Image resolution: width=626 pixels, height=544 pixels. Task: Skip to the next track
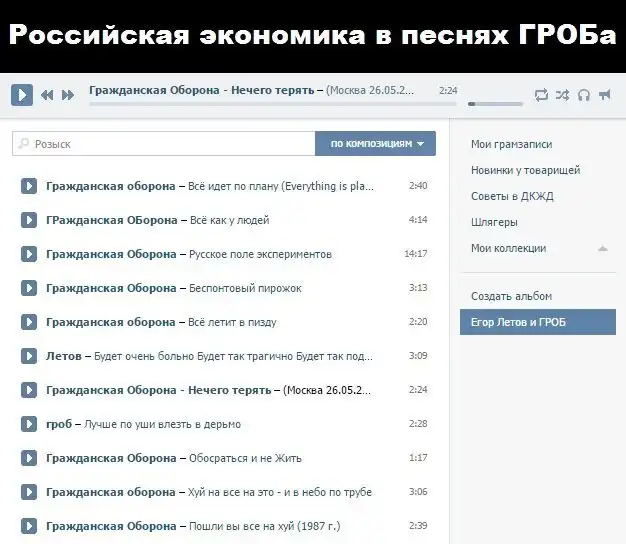pos(68,95)
